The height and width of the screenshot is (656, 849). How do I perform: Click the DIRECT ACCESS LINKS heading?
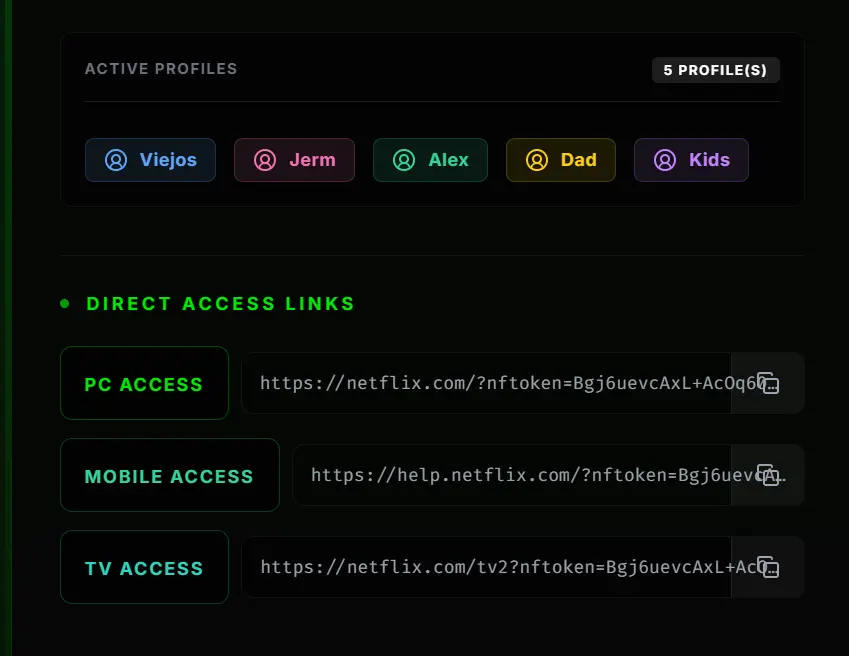tap(220, 304)
